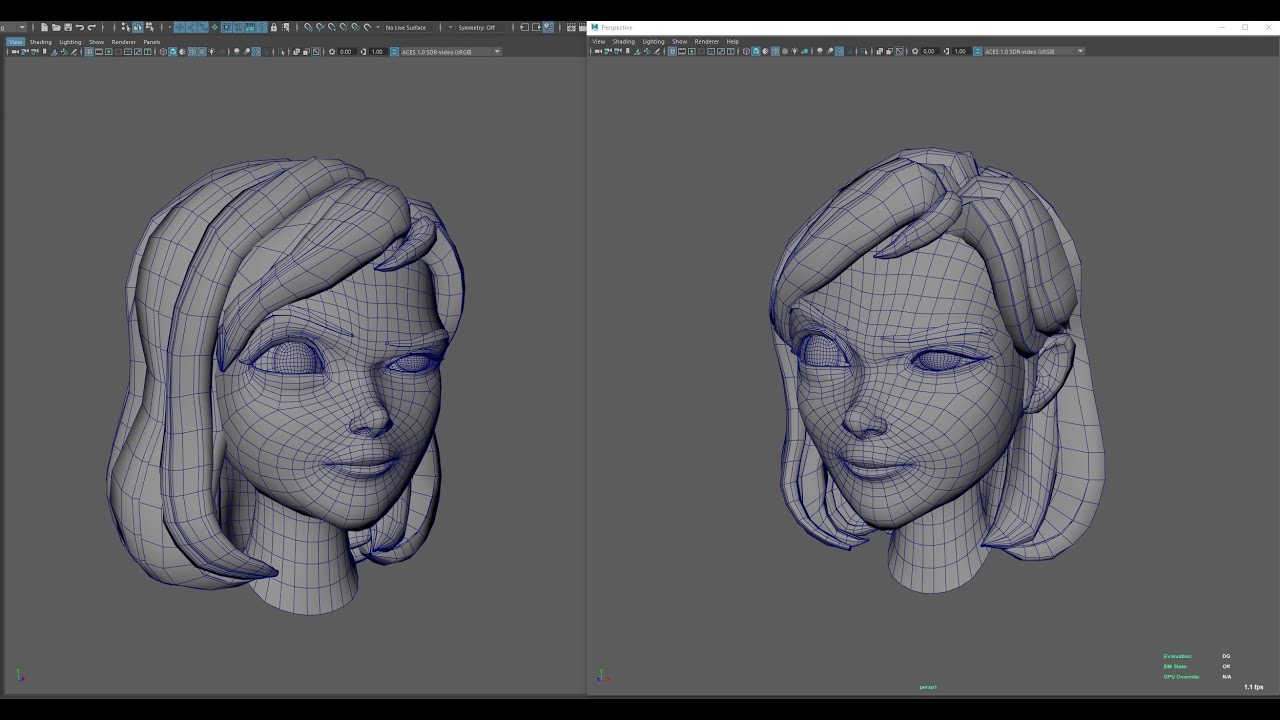The width and height of the screenshot is (1280, 720).
Task: Open the menu set dropdown arrow at top-left
Action: (20, 27)
